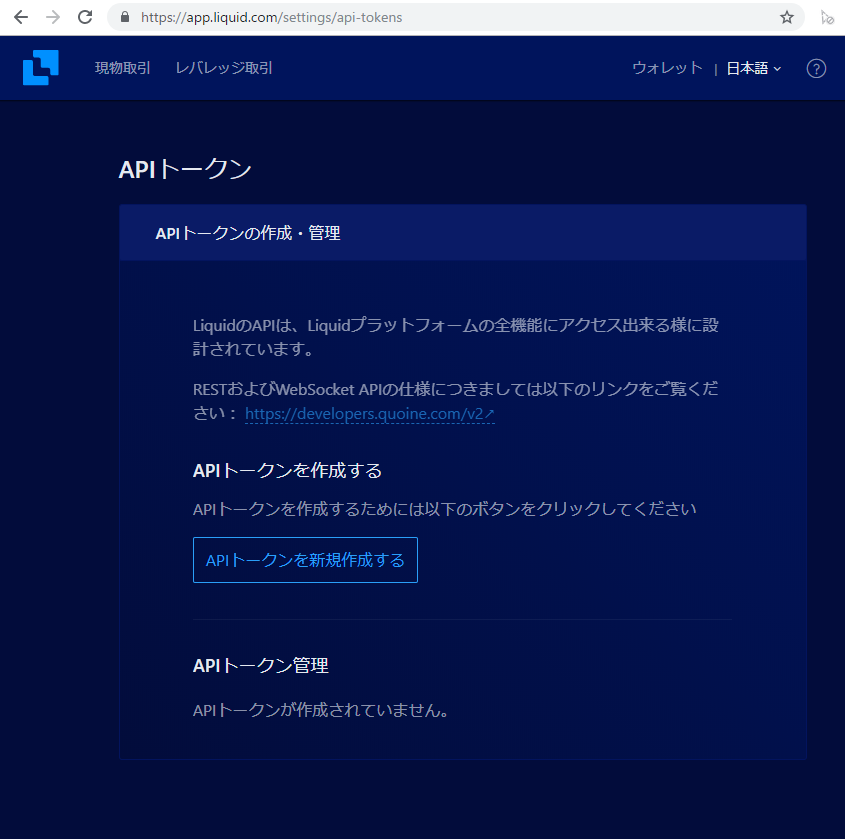The image size is (845, 839).
Task: Open the レバレッジ取引 menu item
Action: click(x=224, y=68)
